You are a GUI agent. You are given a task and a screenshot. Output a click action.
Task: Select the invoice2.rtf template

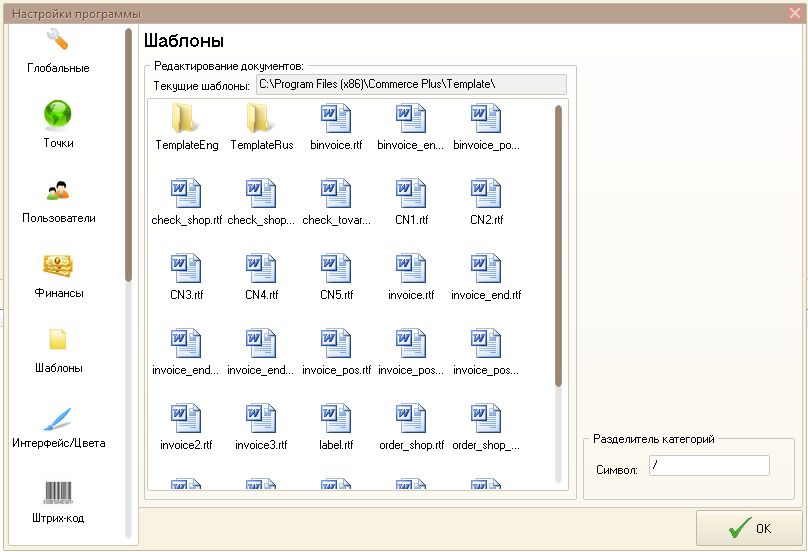(187, 427)
